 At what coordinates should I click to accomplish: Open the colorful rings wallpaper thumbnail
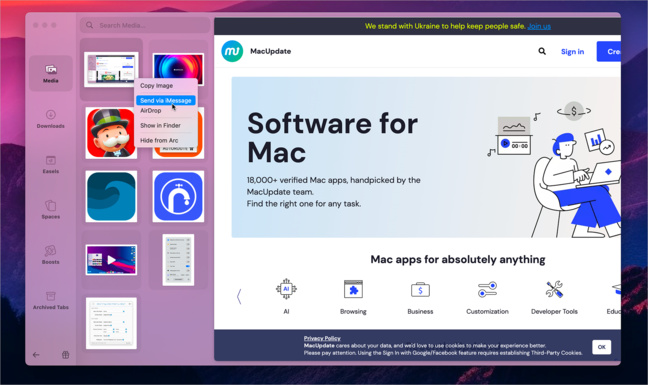click(178, 66)
